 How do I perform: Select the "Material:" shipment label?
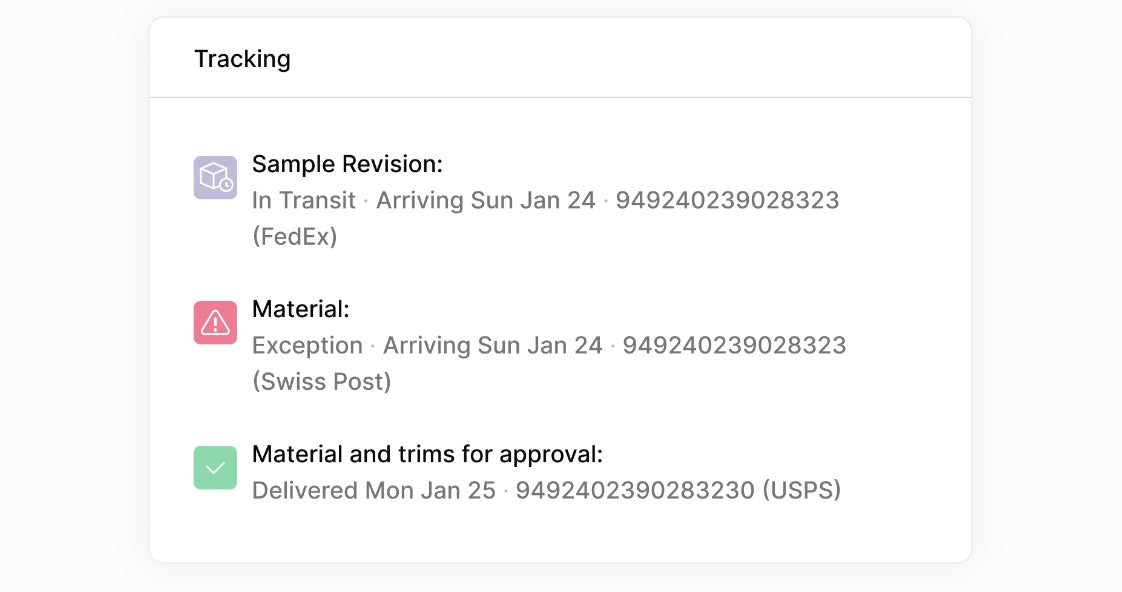click(301, 309)
